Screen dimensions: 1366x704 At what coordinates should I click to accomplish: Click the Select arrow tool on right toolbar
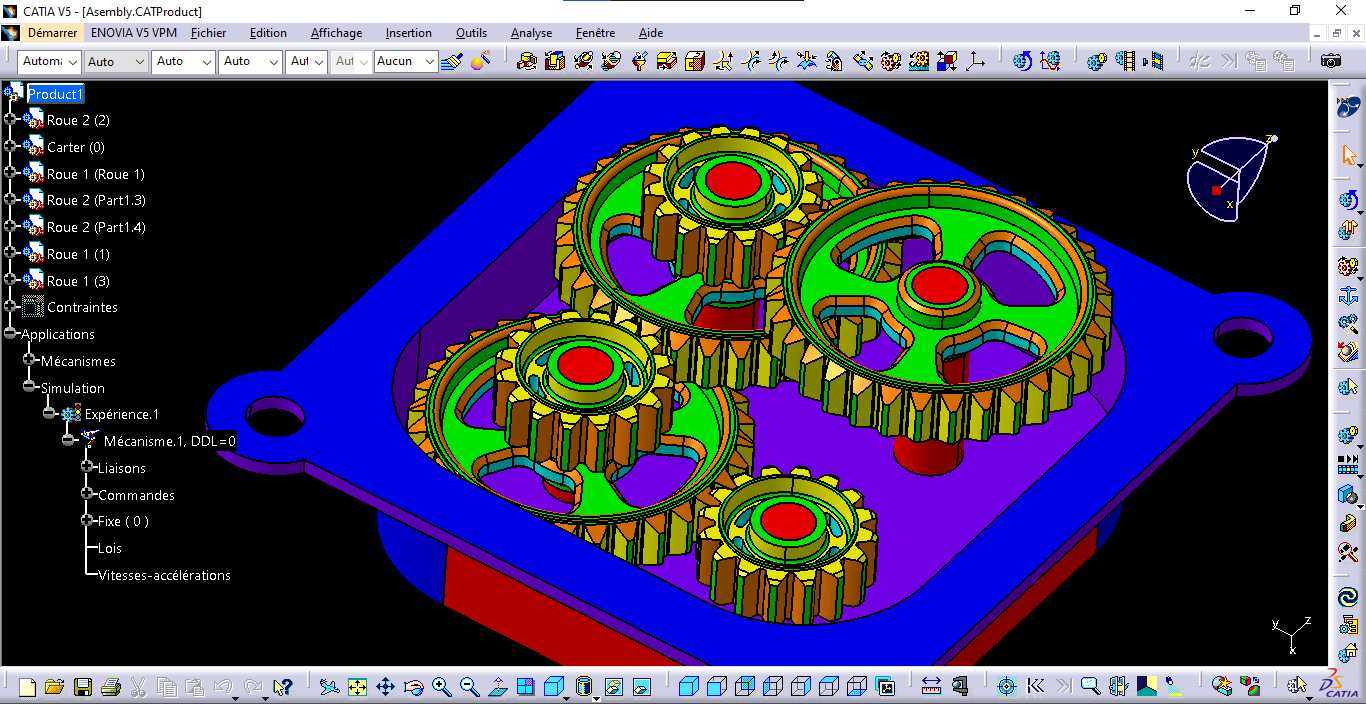(1348, 155)
